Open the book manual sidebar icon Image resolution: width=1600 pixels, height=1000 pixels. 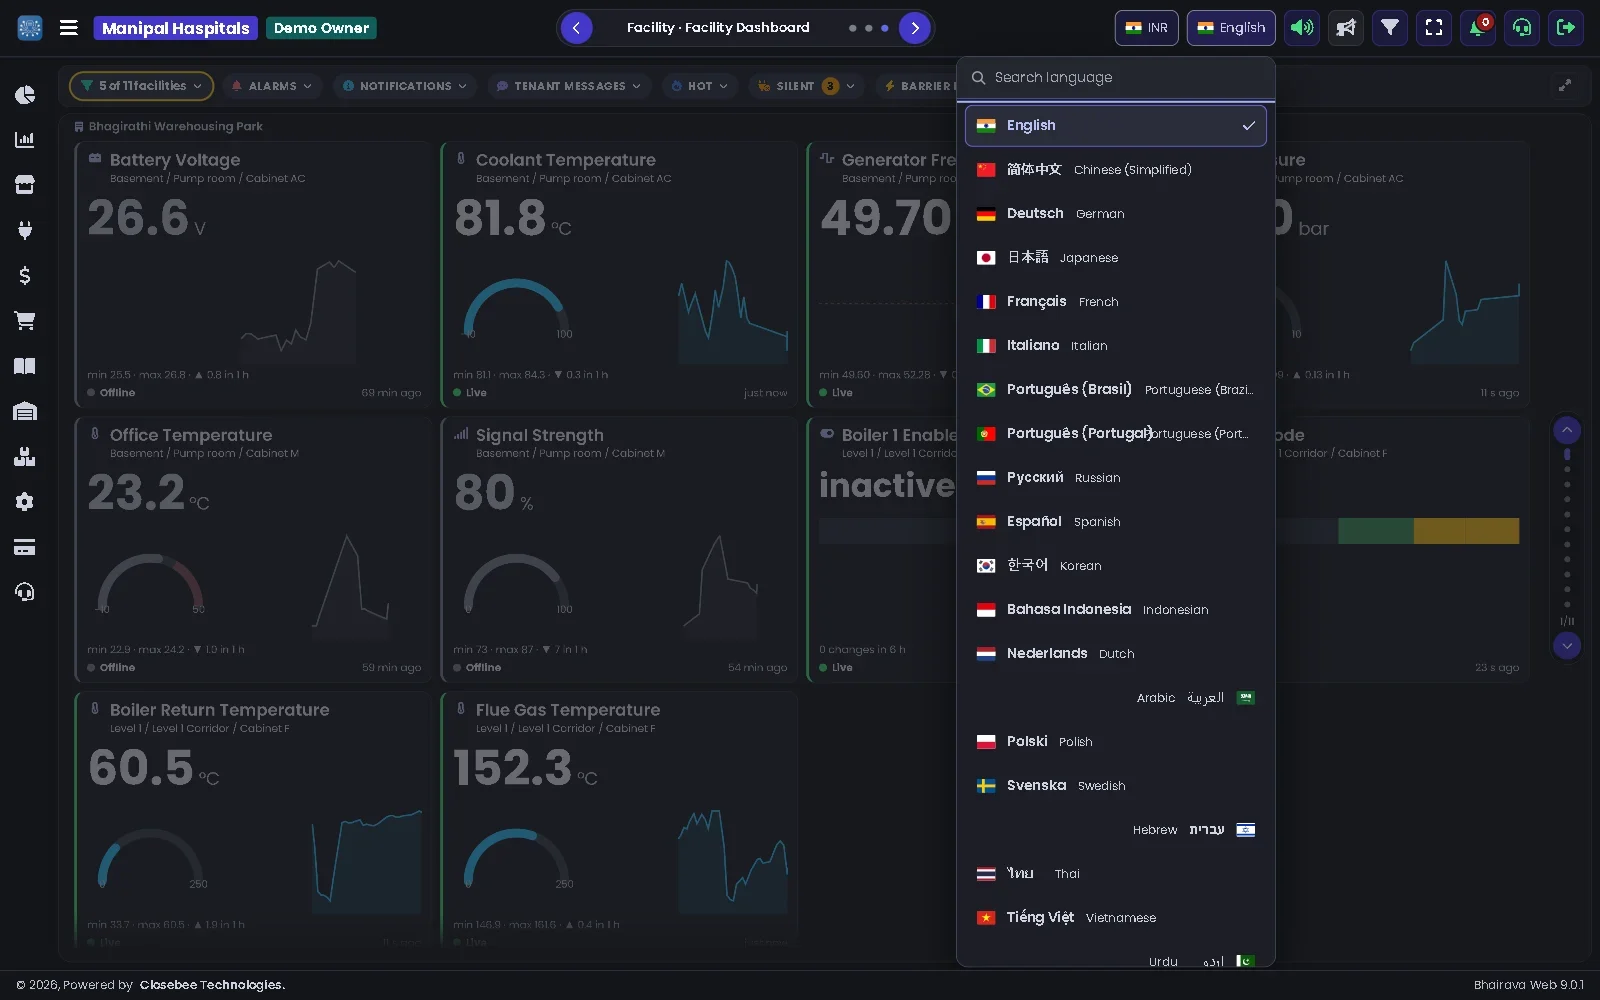[25, 366]
